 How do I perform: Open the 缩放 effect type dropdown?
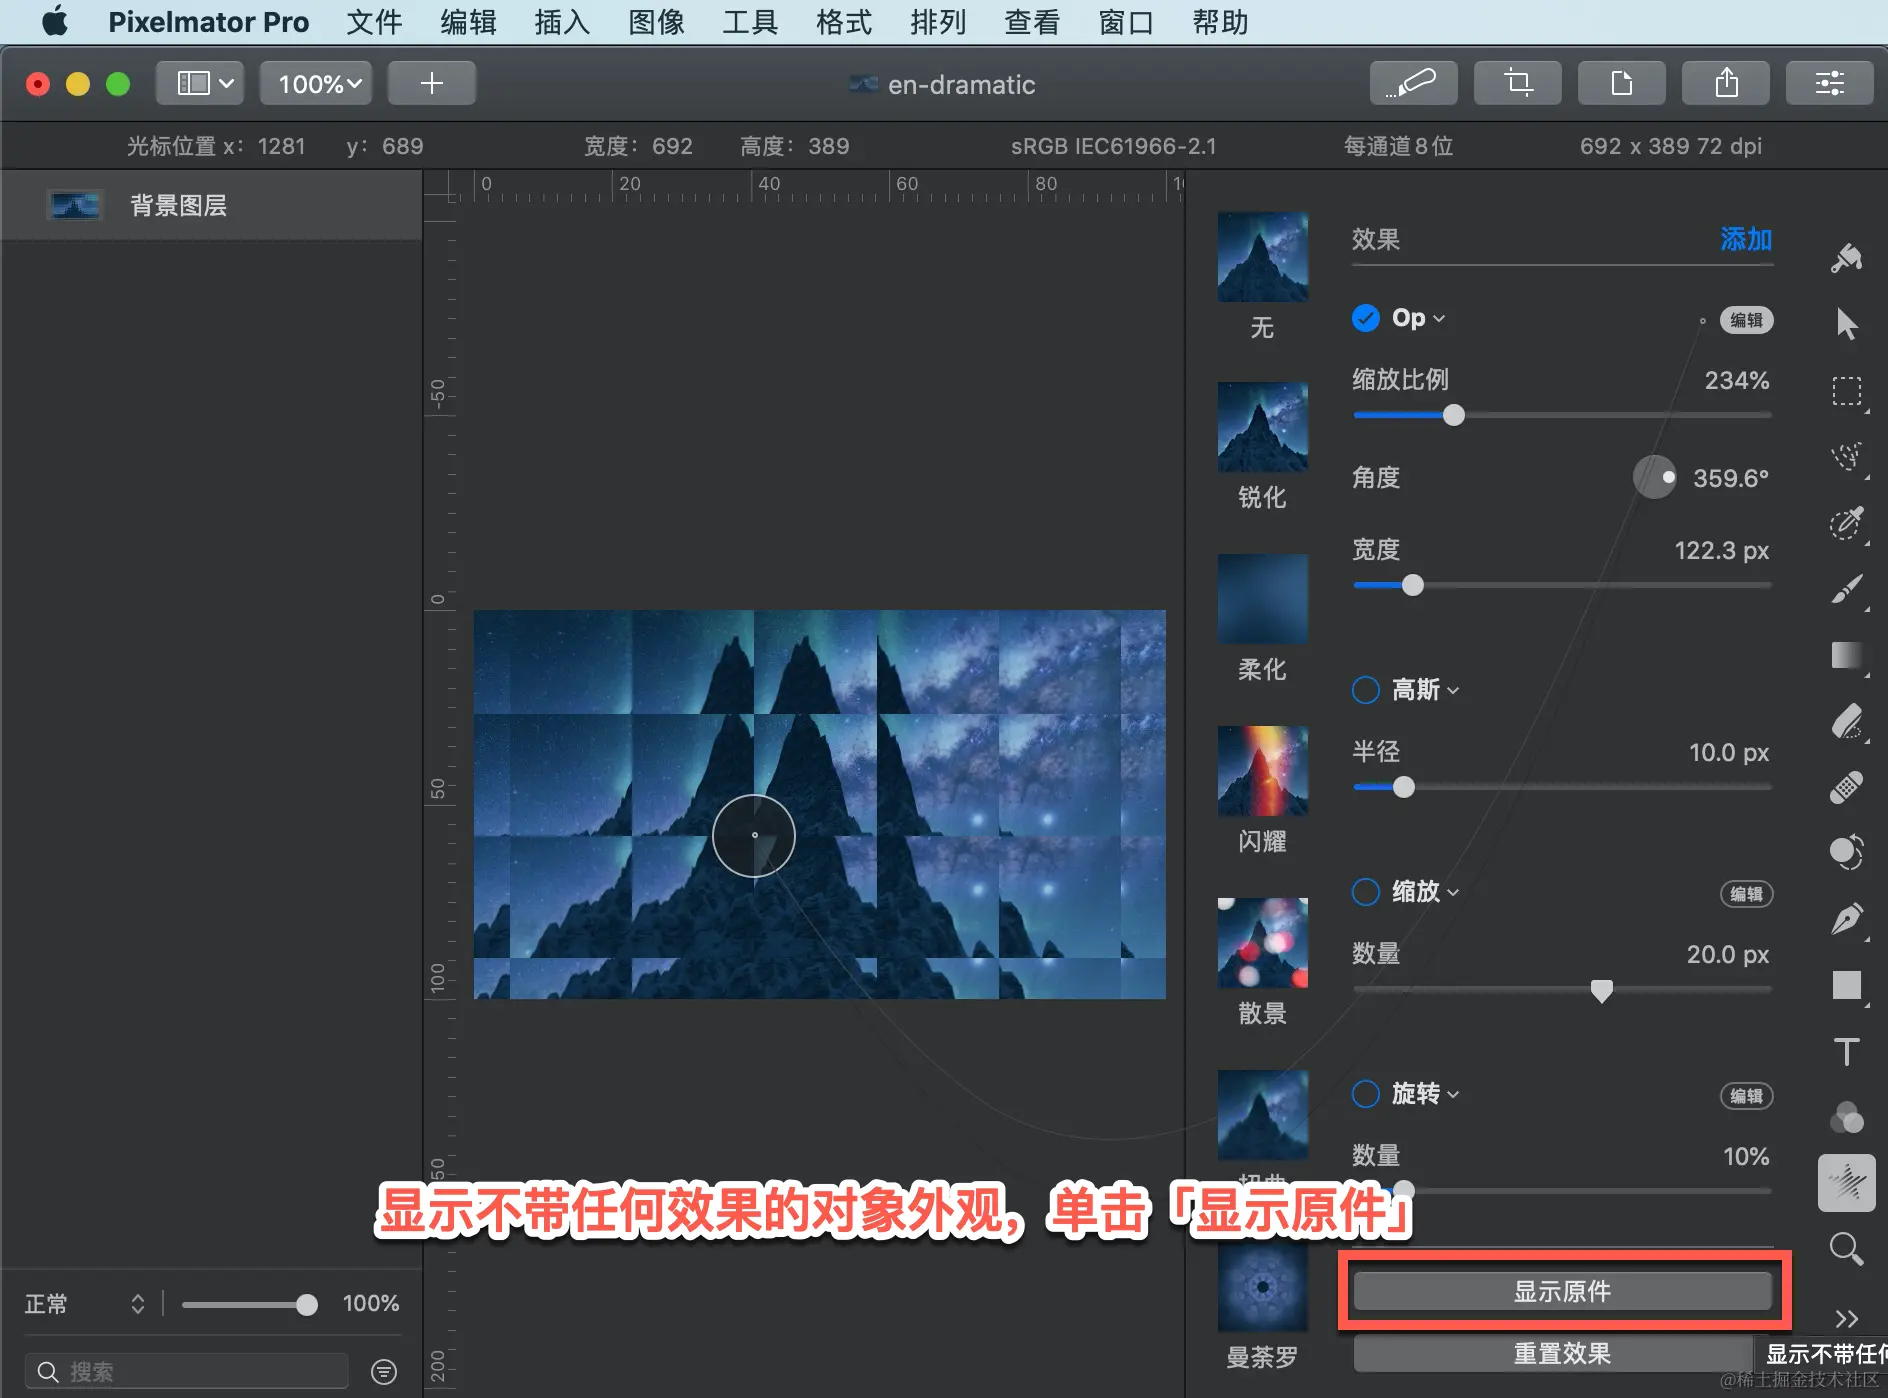coord(1425,892)
